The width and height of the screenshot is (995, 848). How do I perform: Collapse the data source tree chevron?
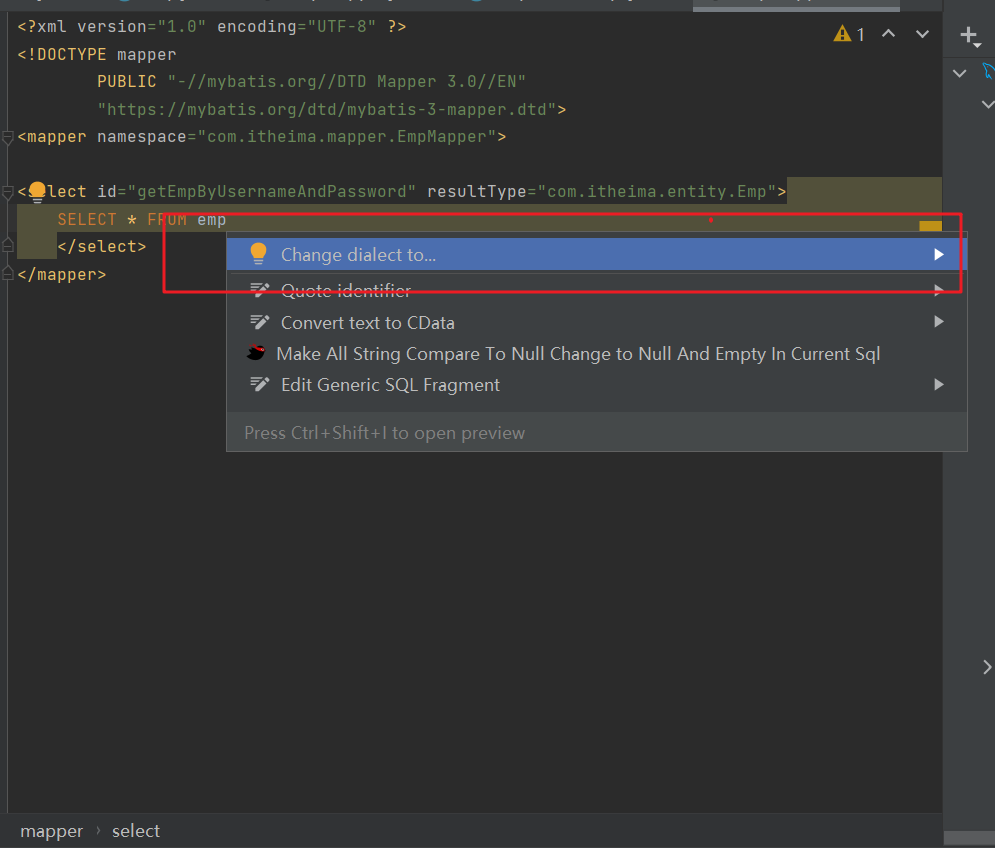coord(960,73)
